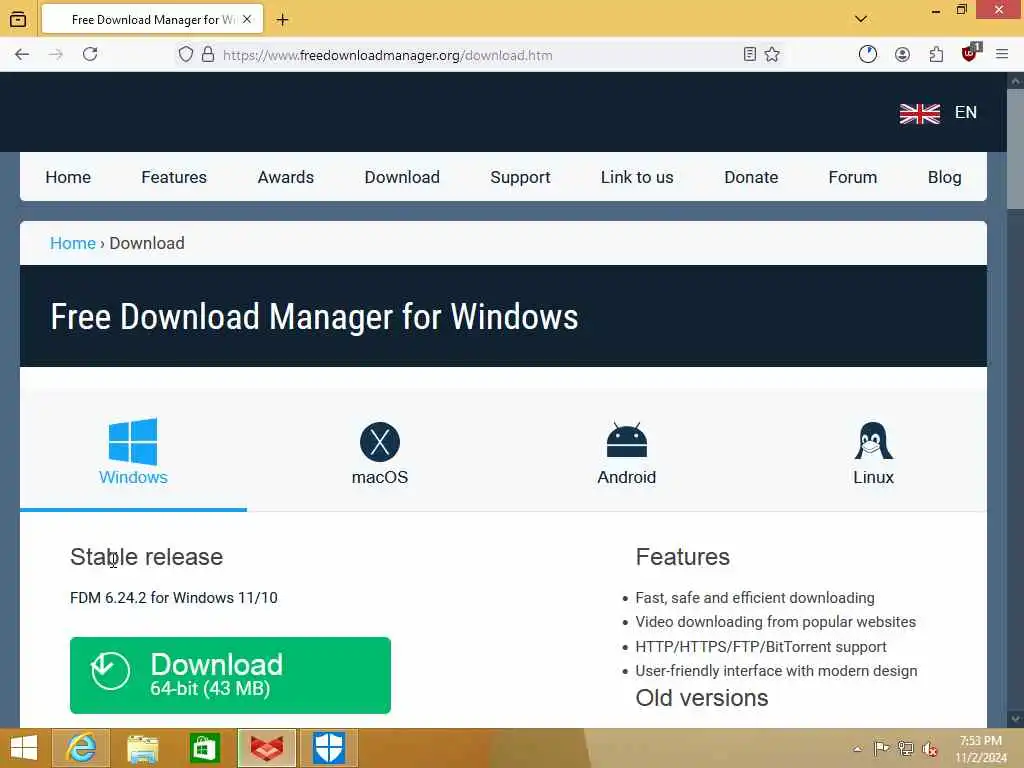Click the UK flag language icon
Image resolution: width=1024 pixels, height=768 pixels.
click(920, 113)
